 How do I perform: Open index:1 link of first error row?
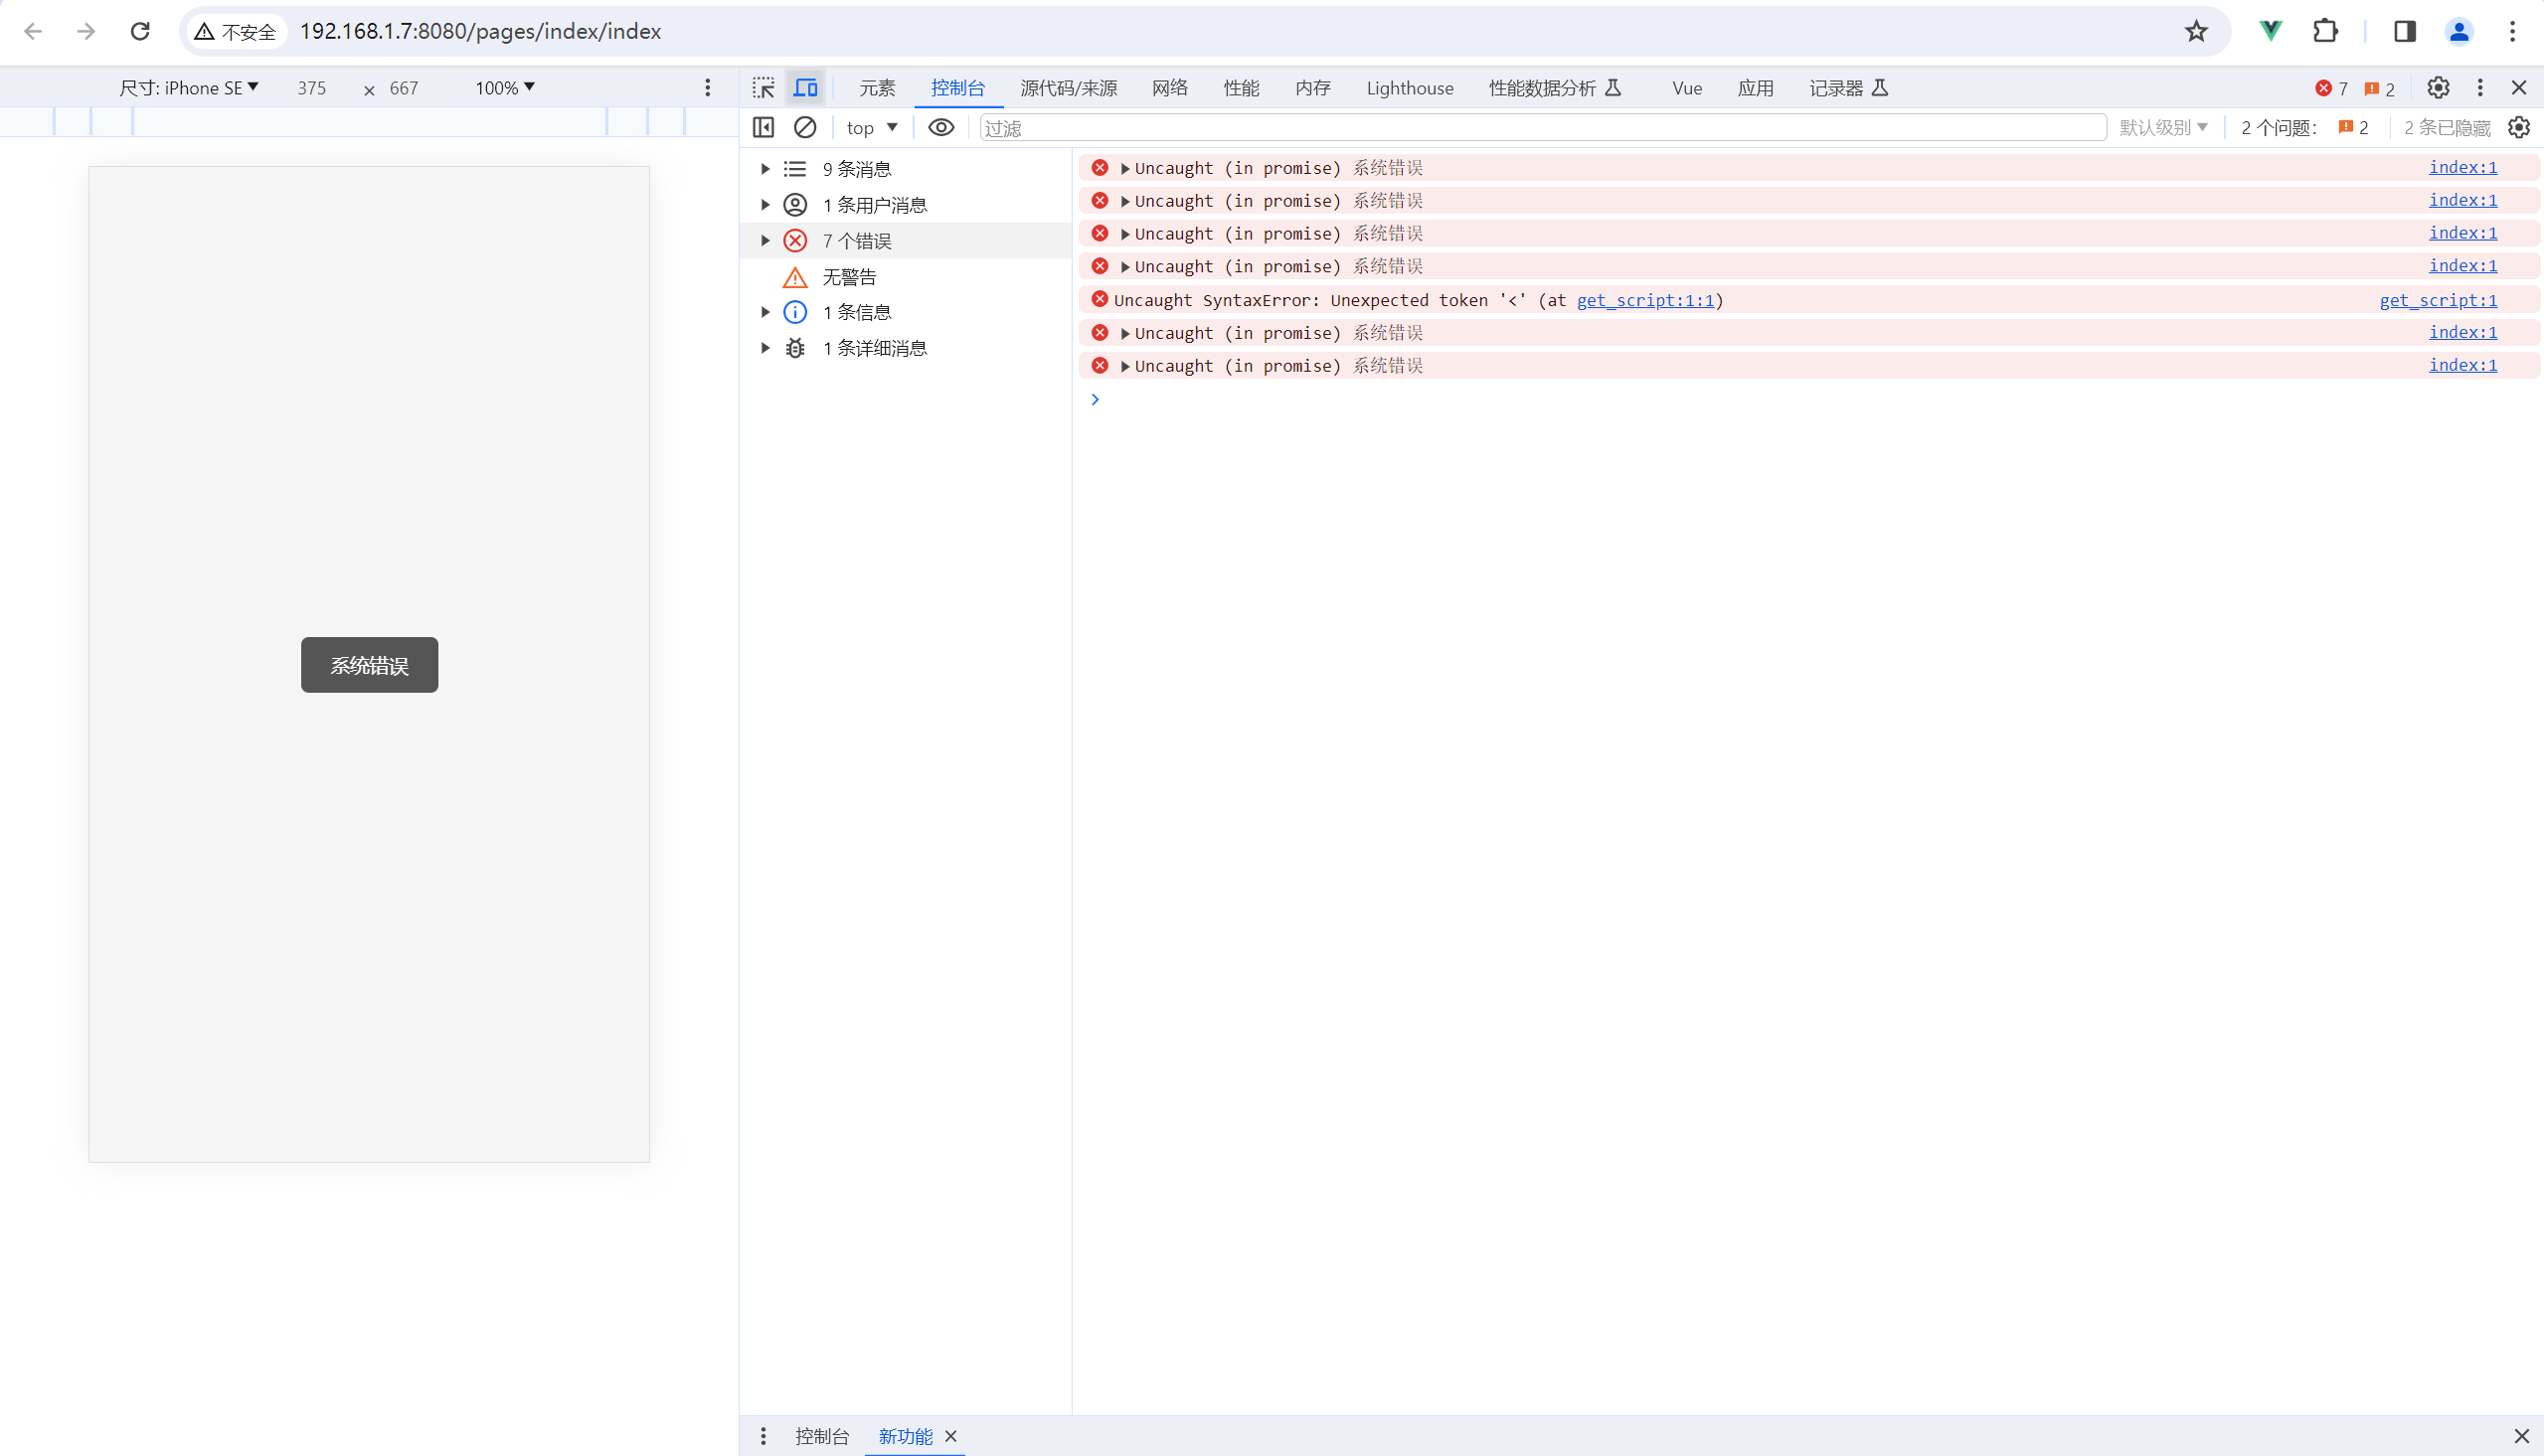point(2463,167)
